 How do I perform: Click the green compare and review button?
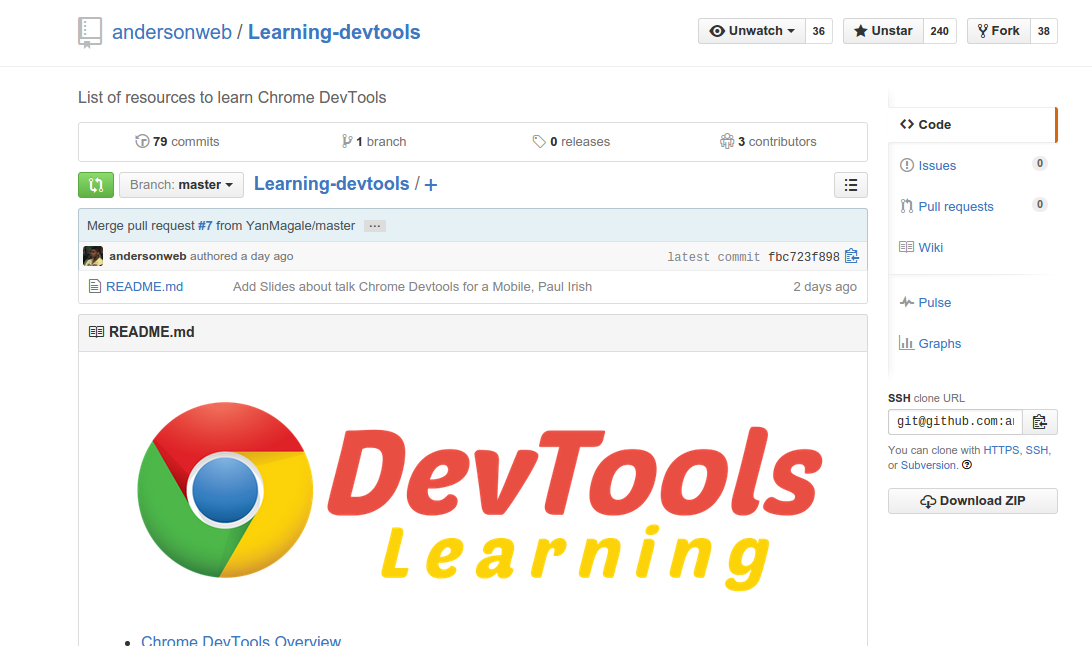[96, 185]
